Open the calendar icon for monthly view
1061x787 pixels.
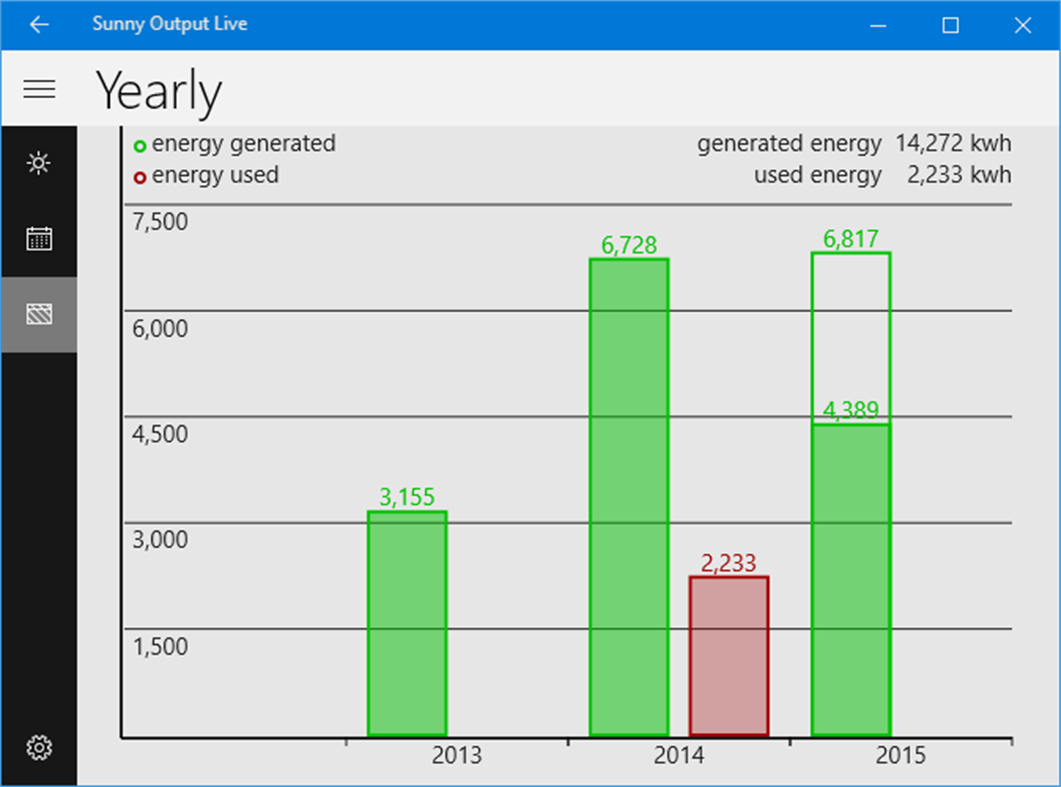coord(39,238)
